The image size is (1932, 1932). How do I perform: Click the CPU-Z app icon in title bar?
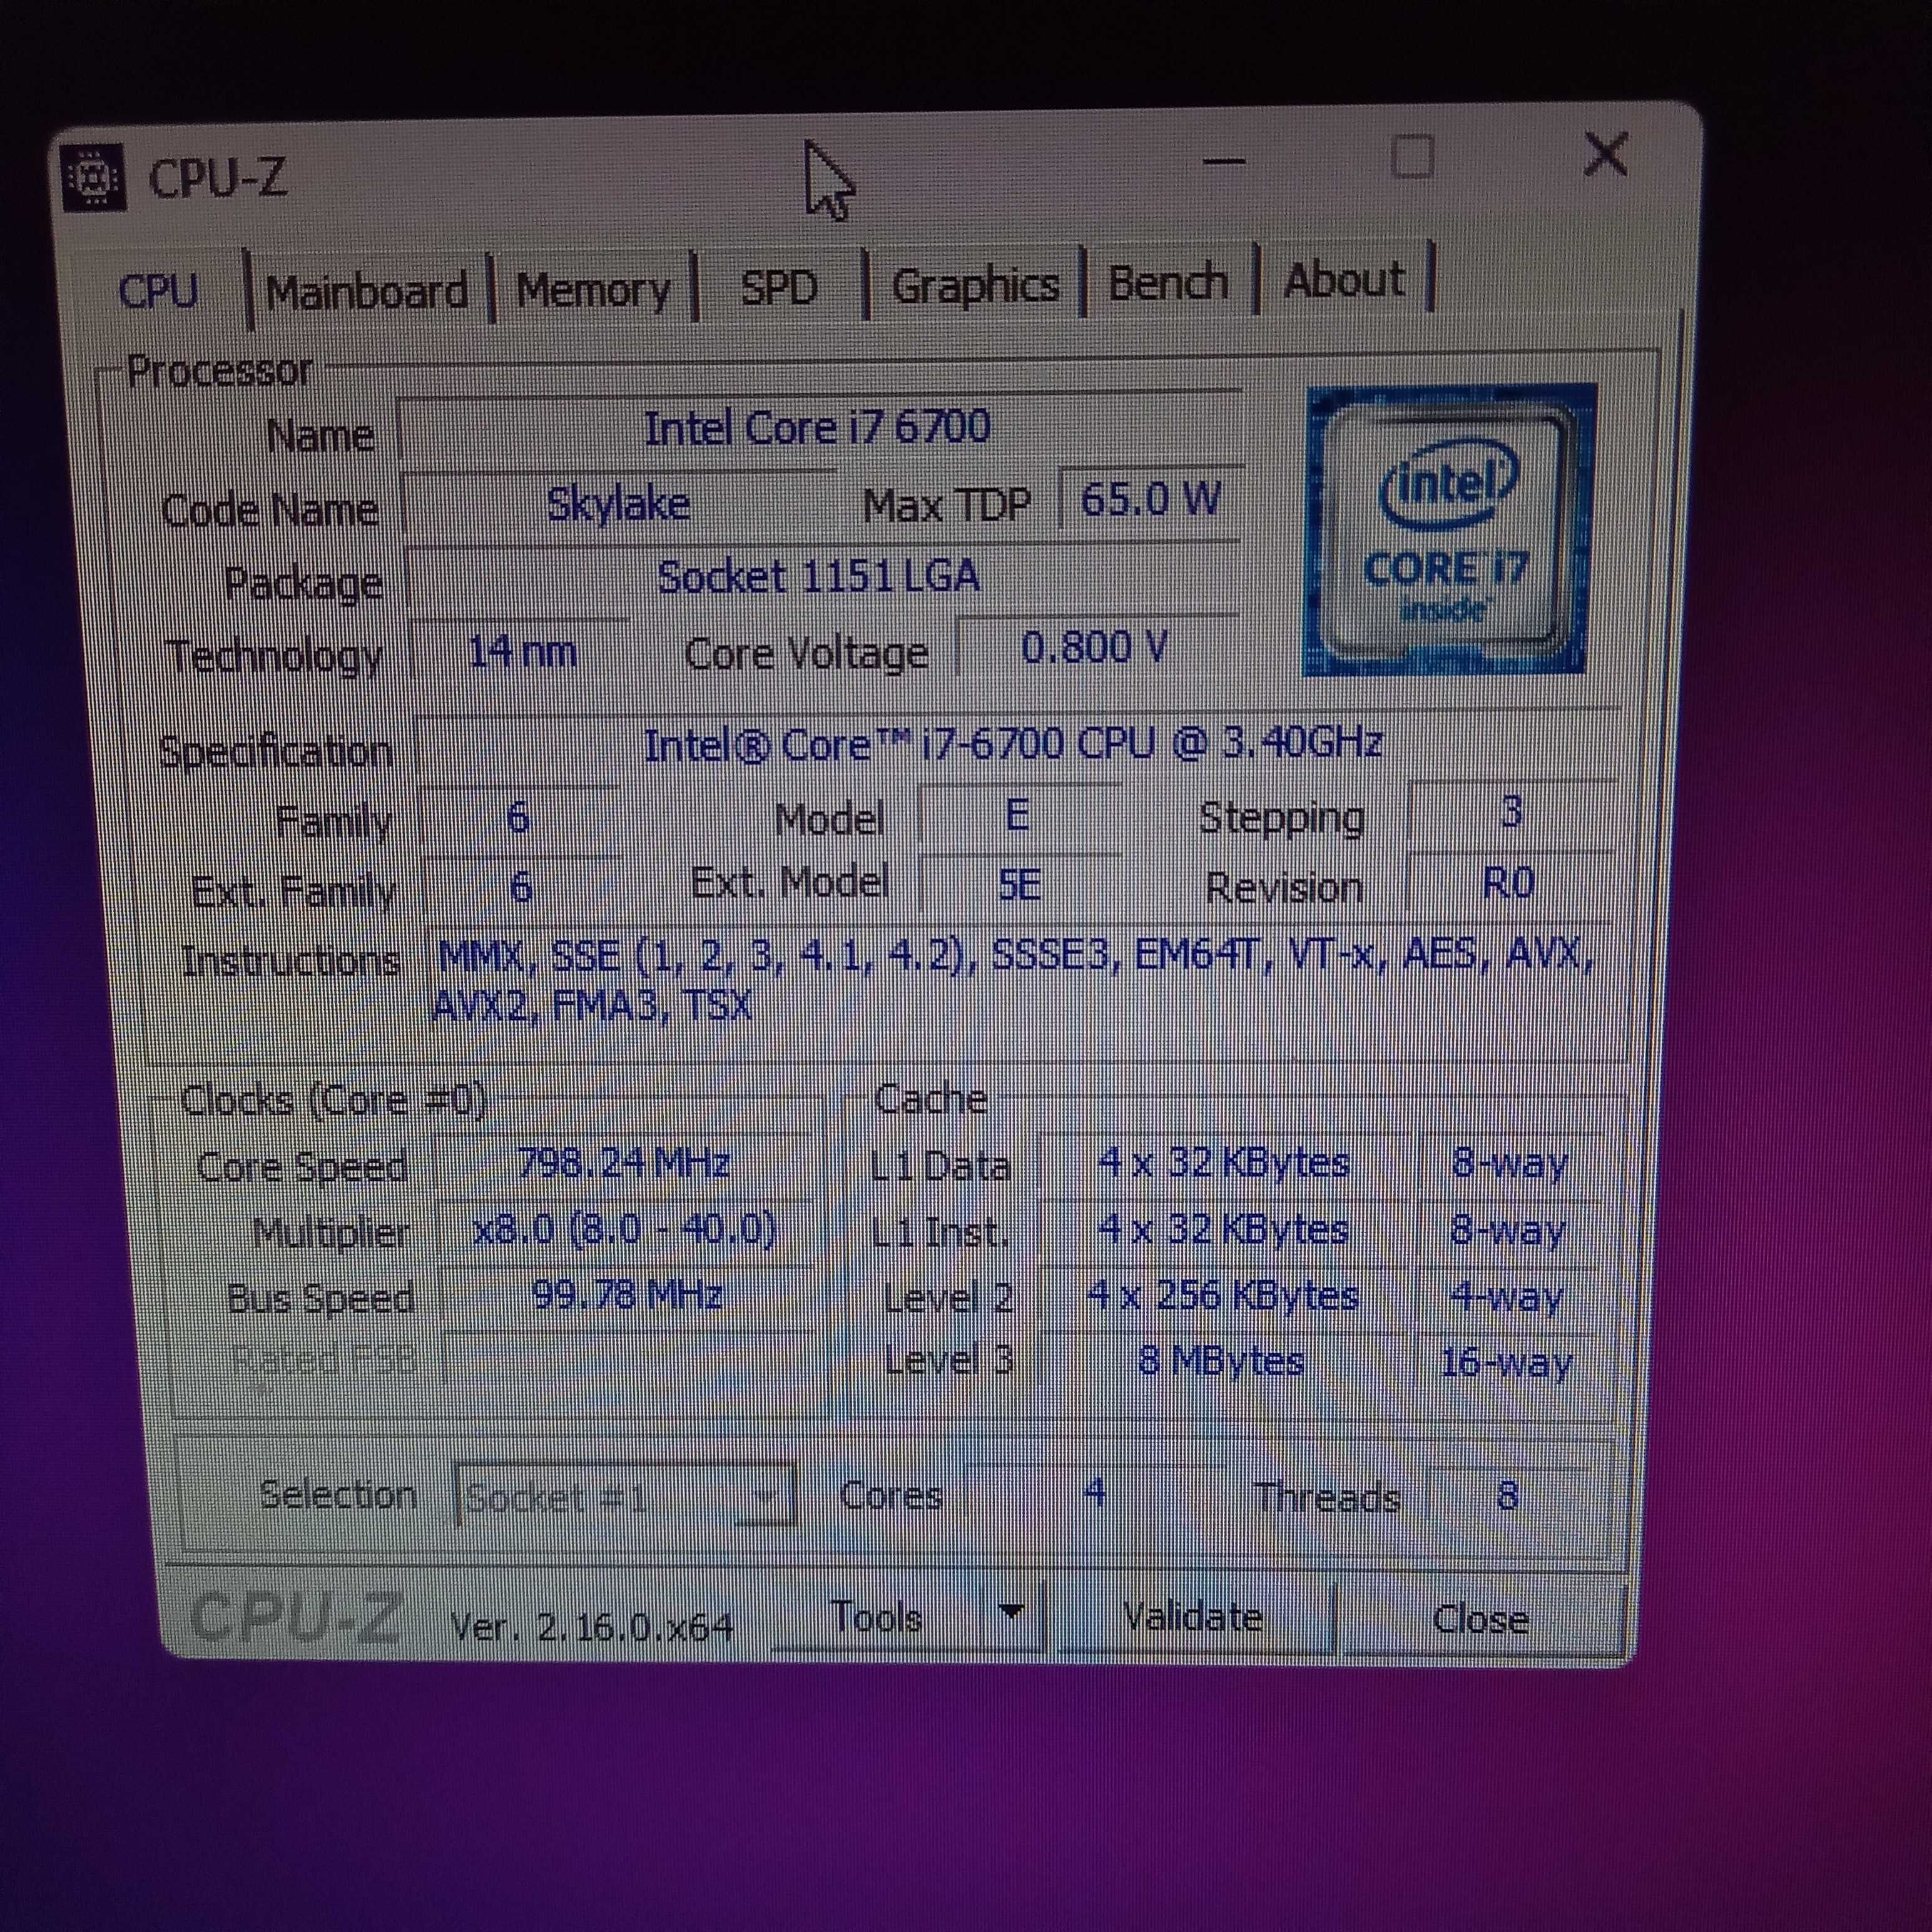tap(93, 178)
